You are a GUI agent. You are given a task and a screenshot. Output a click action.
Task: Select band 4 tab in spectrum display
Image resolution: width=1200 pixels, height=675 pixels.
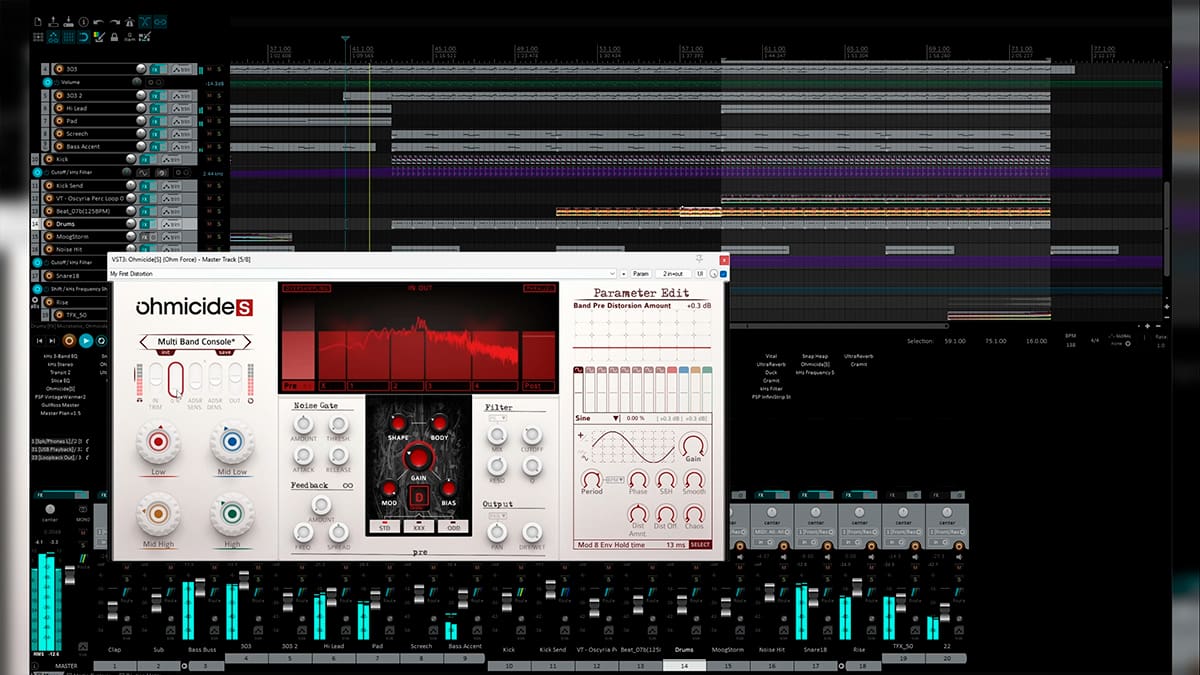495,385
